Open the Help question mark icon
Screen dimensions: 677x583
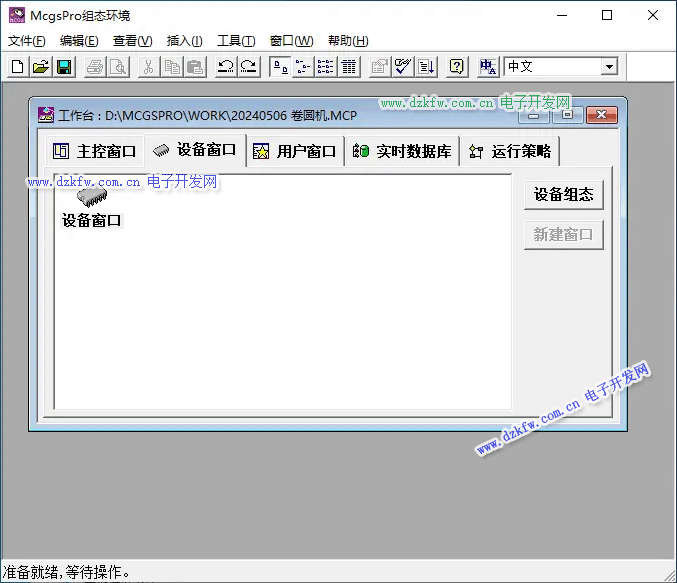[457, 67]
